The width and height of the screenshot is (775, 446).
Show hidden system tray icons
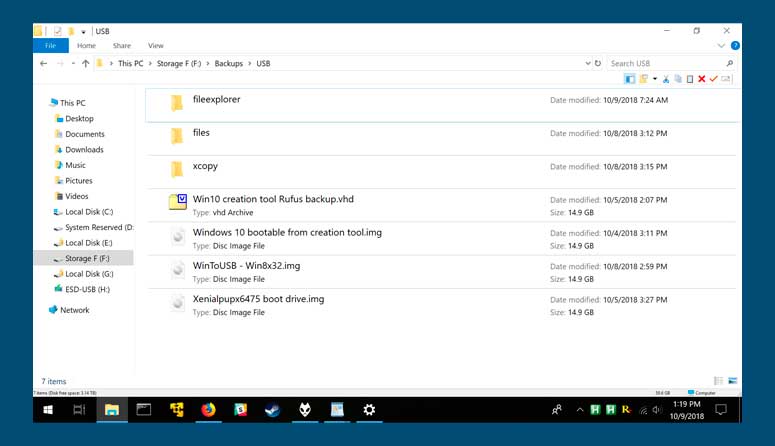click(x=580, y=410)
